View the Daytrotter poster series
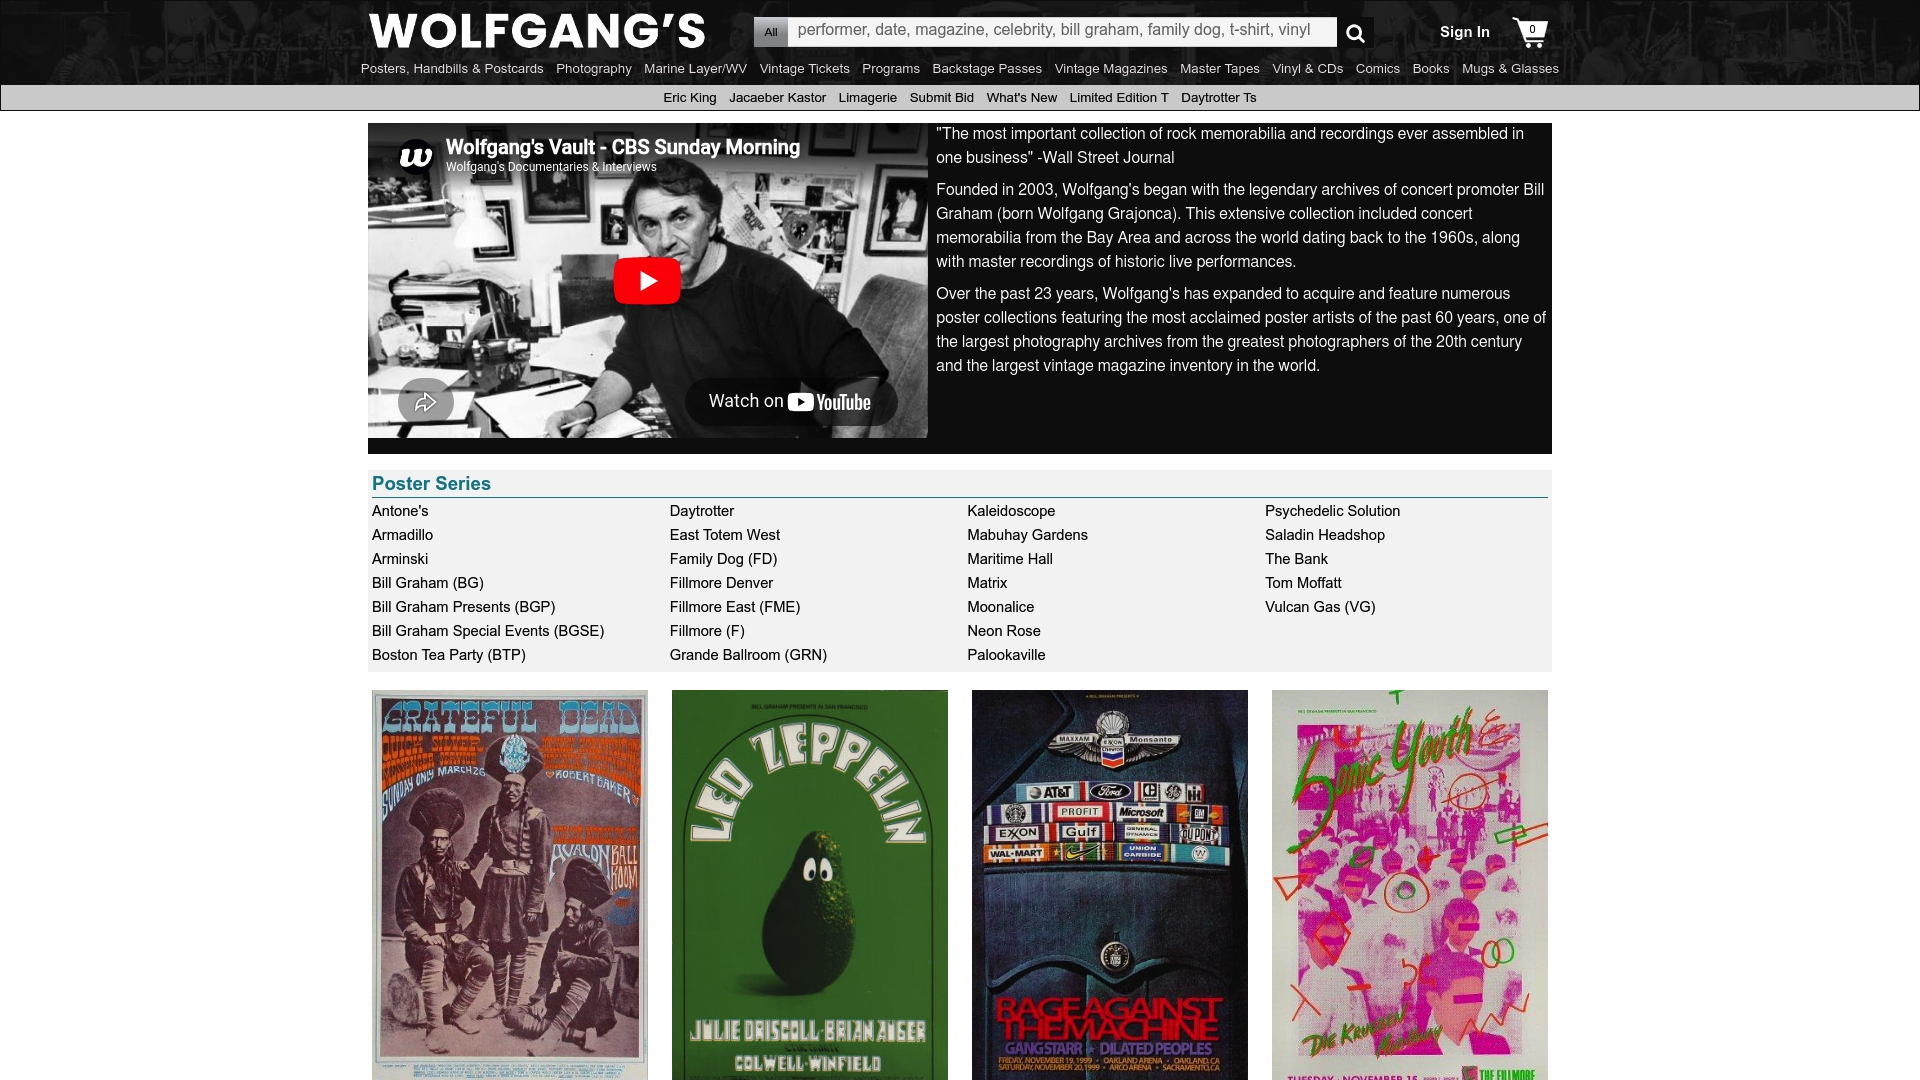 click(x=701, y=511)
